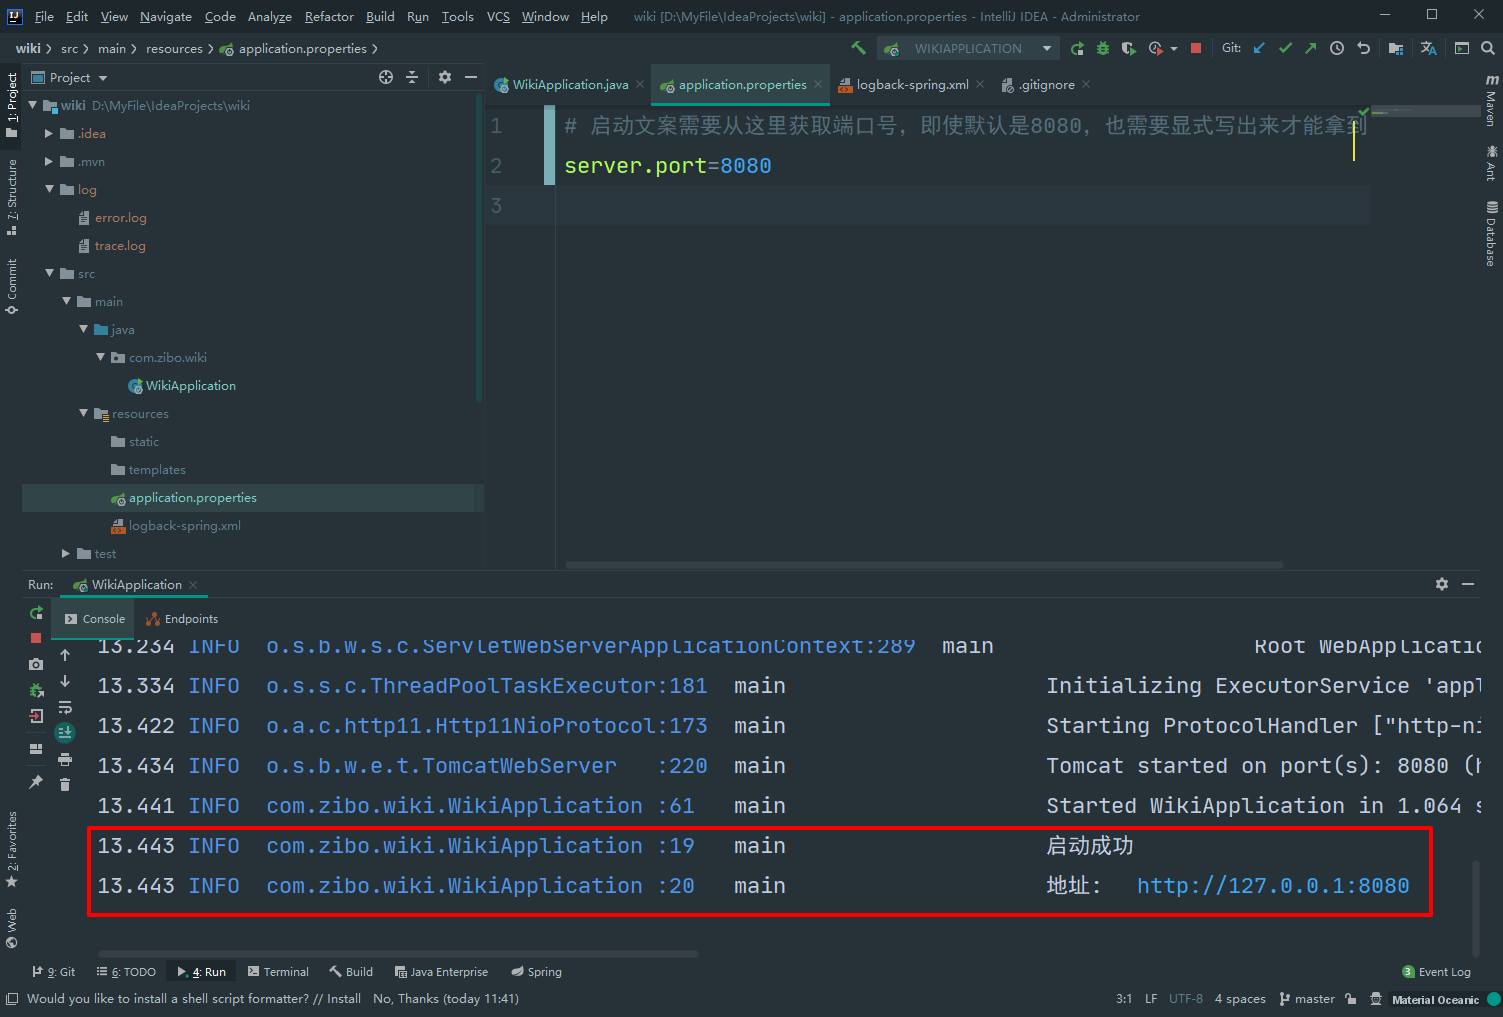
Task: Update project with the Git blue arrow
Action: click(x=1259, y=48)
